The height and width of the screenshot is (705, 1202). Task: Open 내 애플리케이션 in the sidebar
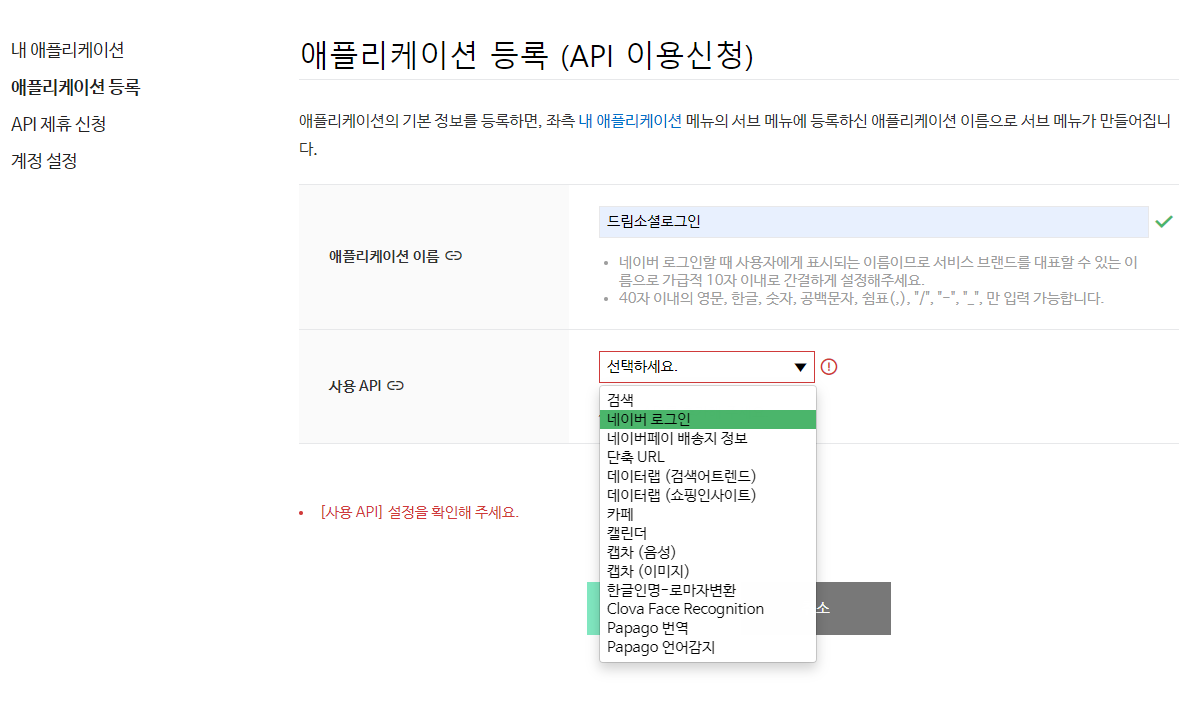coord(67,49)
